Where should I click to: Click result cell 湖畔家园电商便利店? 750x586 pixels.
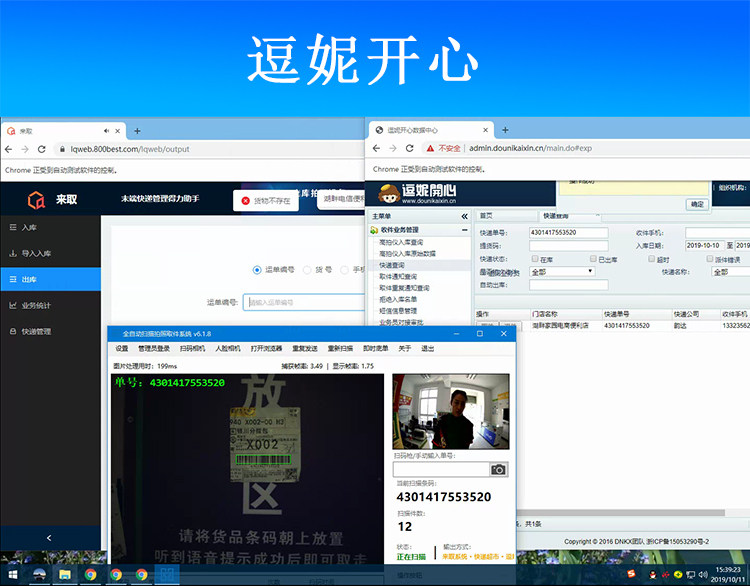[561, 326]
